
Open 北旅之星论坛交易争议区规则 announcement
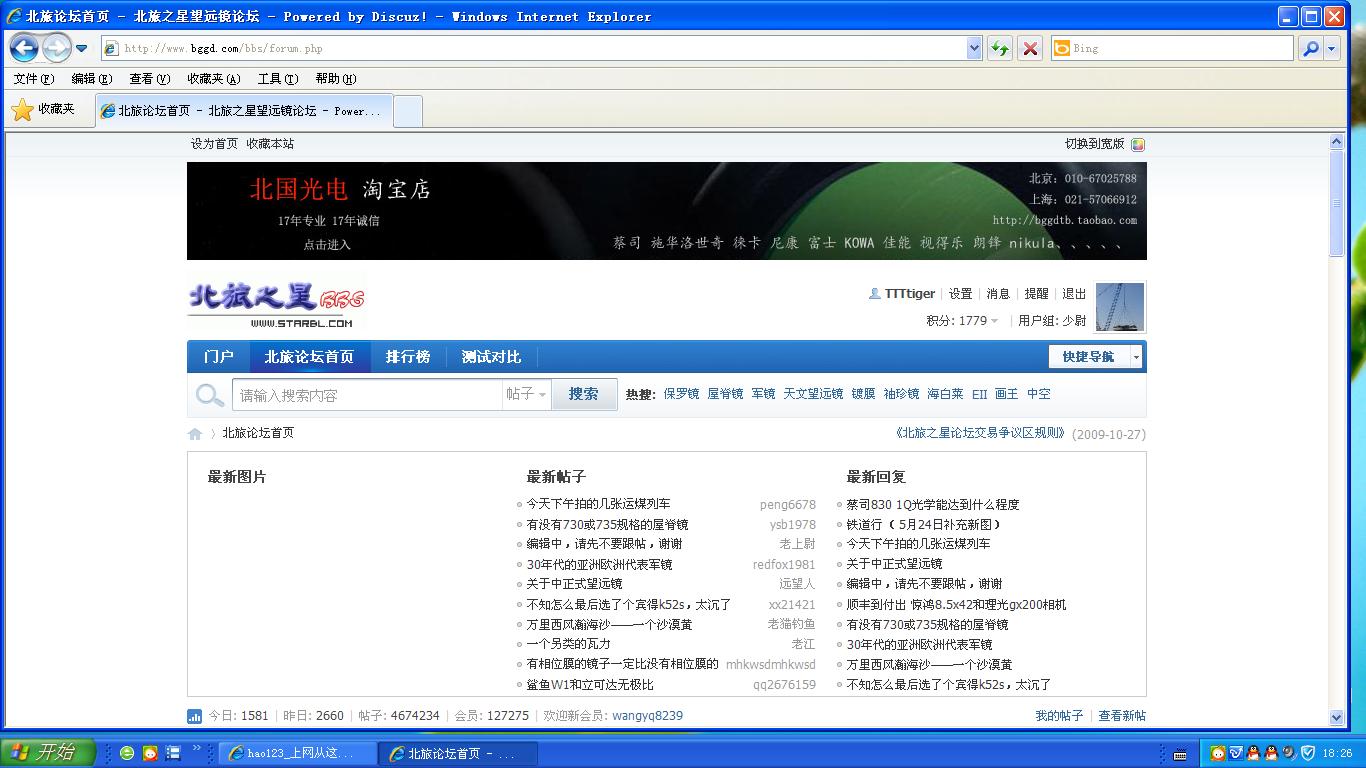click(x=981, y=433)
